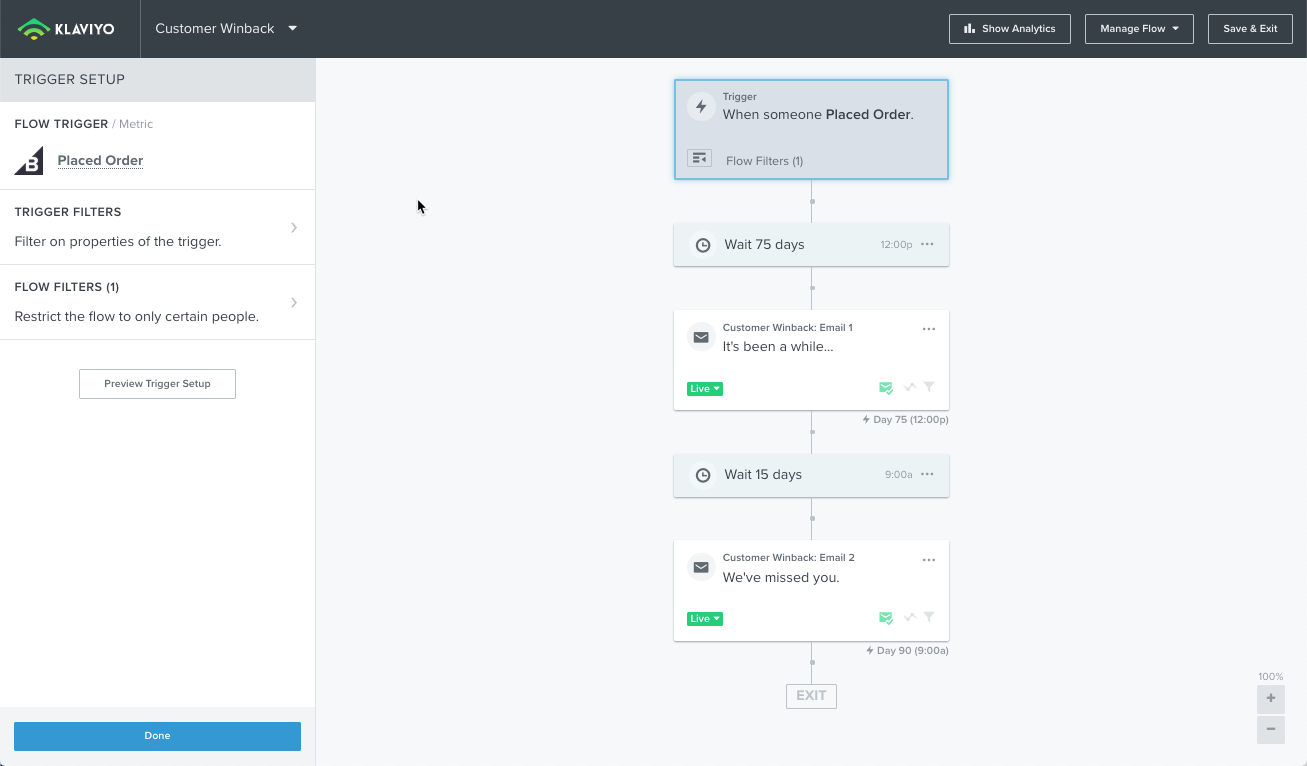Toggle the Live status on Email 1
Screen dimensions: 1307x766
[x=705, y=389]
